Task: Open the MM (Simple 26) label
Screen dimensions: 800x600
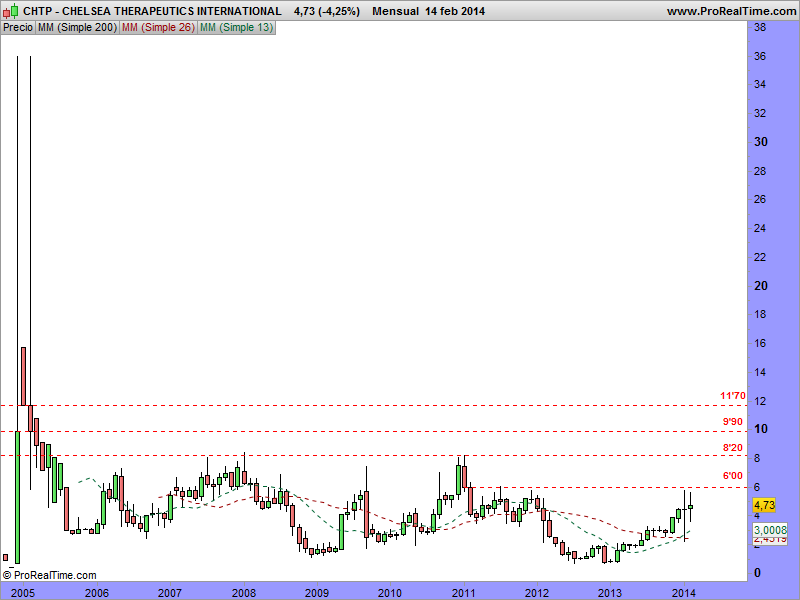Action: (158, 28)
